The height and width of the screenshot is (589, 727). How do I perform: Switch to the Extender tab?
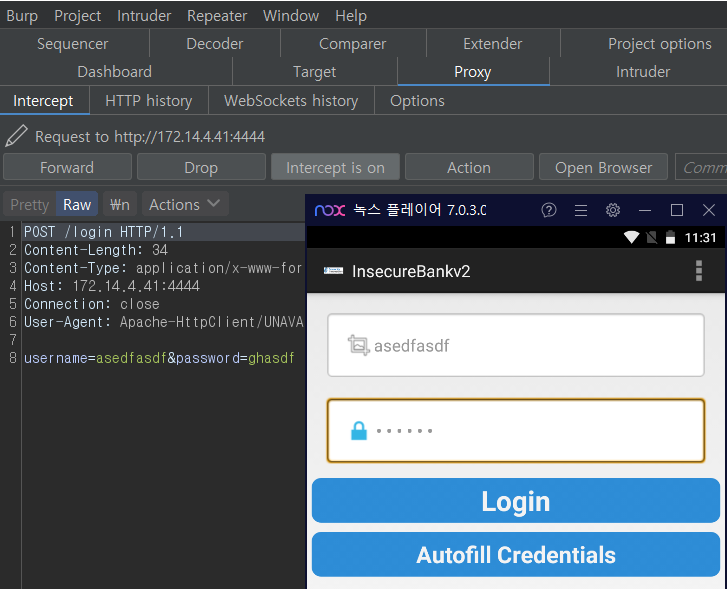point(492,44)
